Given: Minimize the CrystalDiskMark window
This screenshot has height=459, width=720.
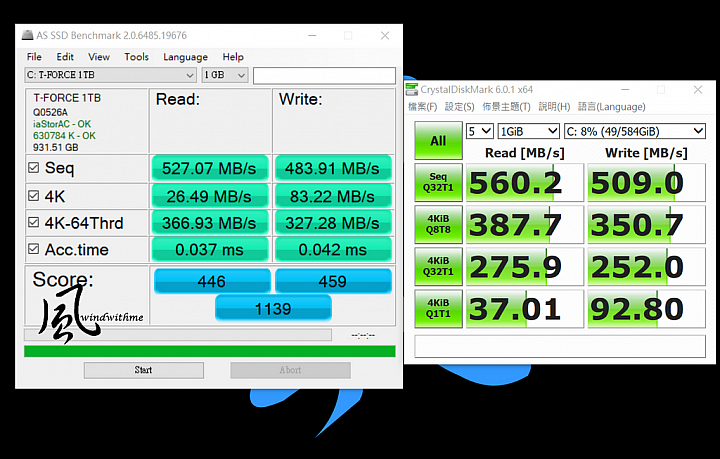Looking at the screenshot, I should [x=625, y=90].
